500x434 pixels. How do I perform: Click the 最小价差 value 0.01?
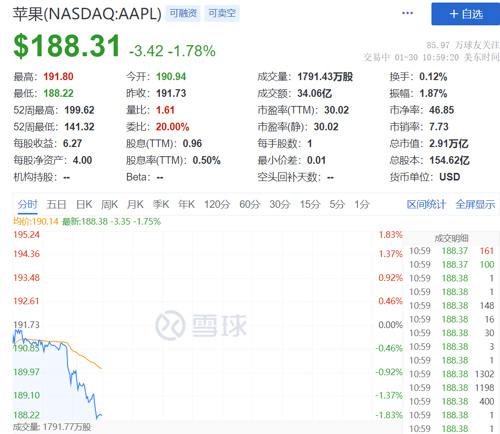pyautogui.click(x=316, y=160)
